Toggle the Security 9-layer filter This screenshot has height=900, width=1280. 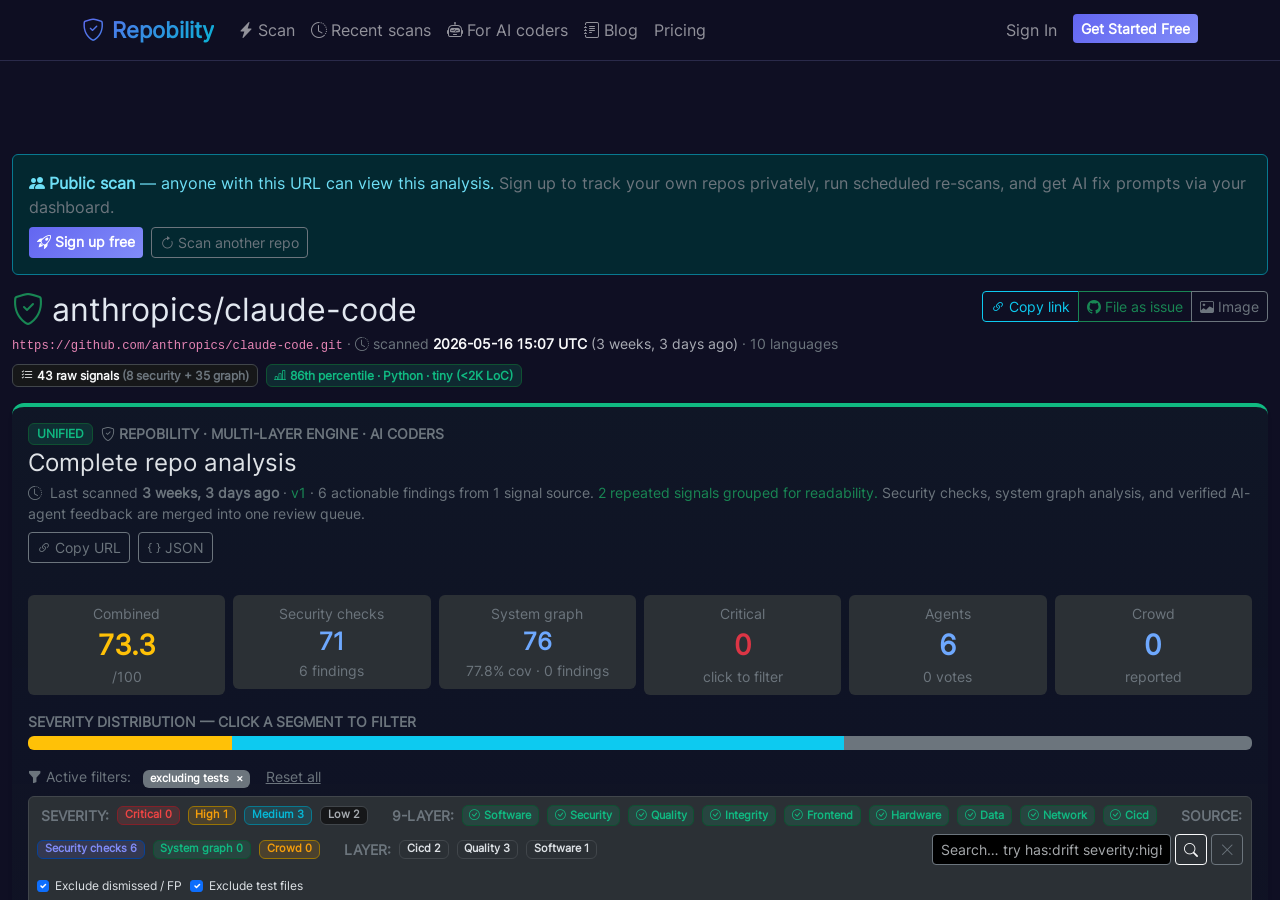584,815
